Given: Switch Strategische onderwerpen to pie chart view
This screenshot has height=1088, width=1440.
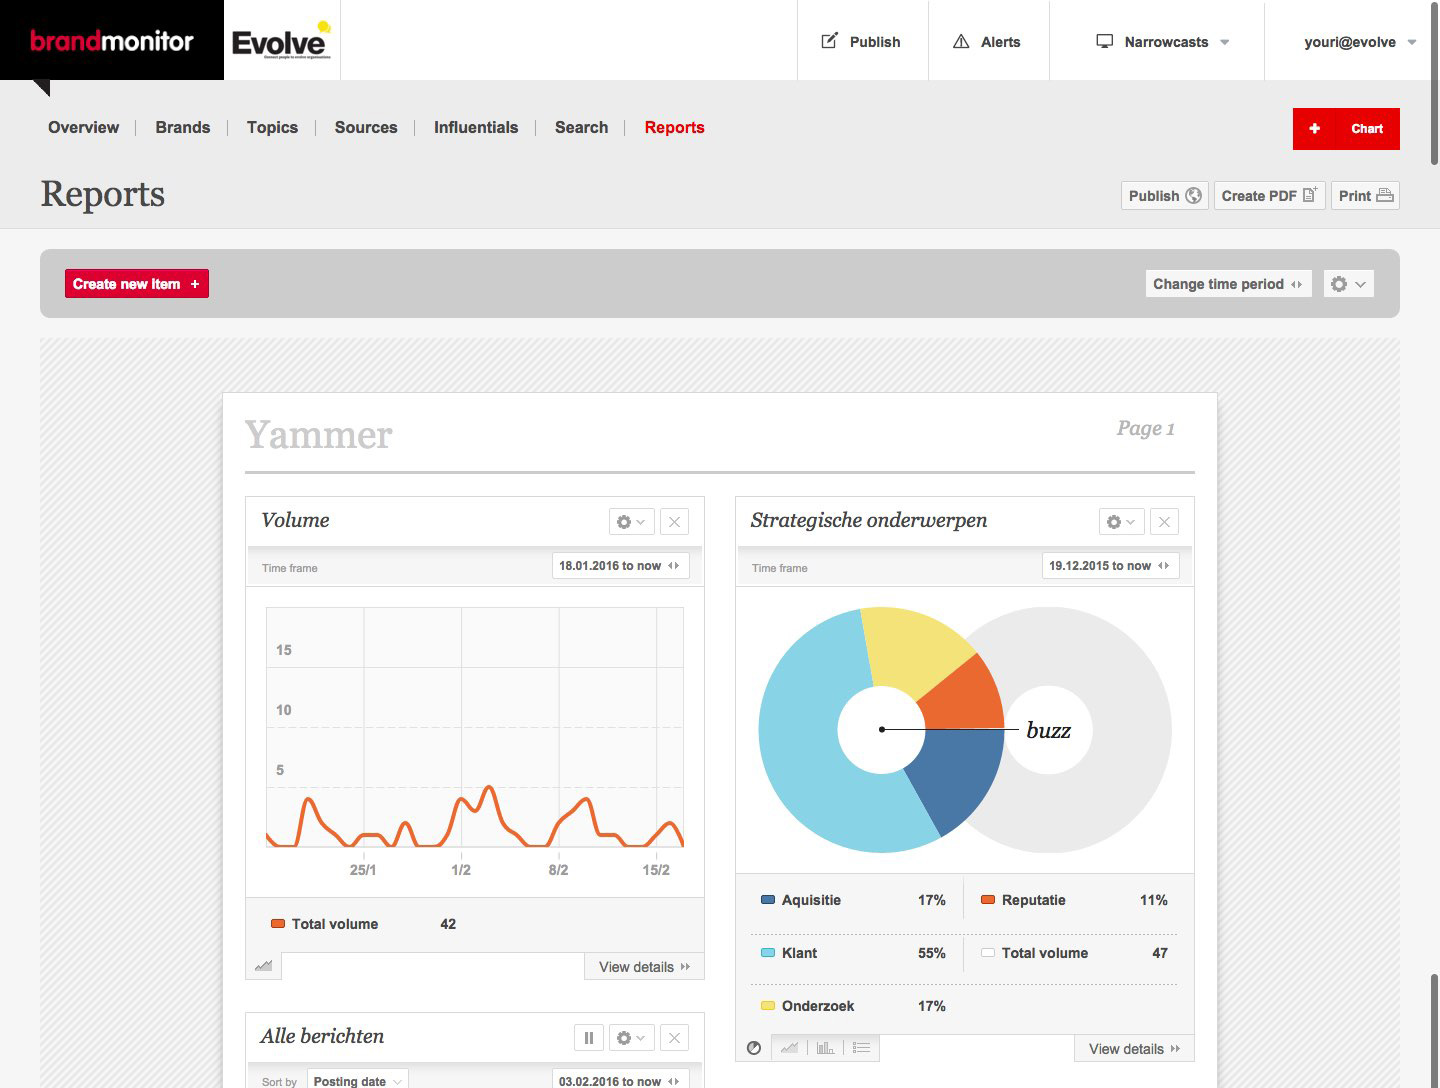Looking at the screenshot, I should [754, 1048].
